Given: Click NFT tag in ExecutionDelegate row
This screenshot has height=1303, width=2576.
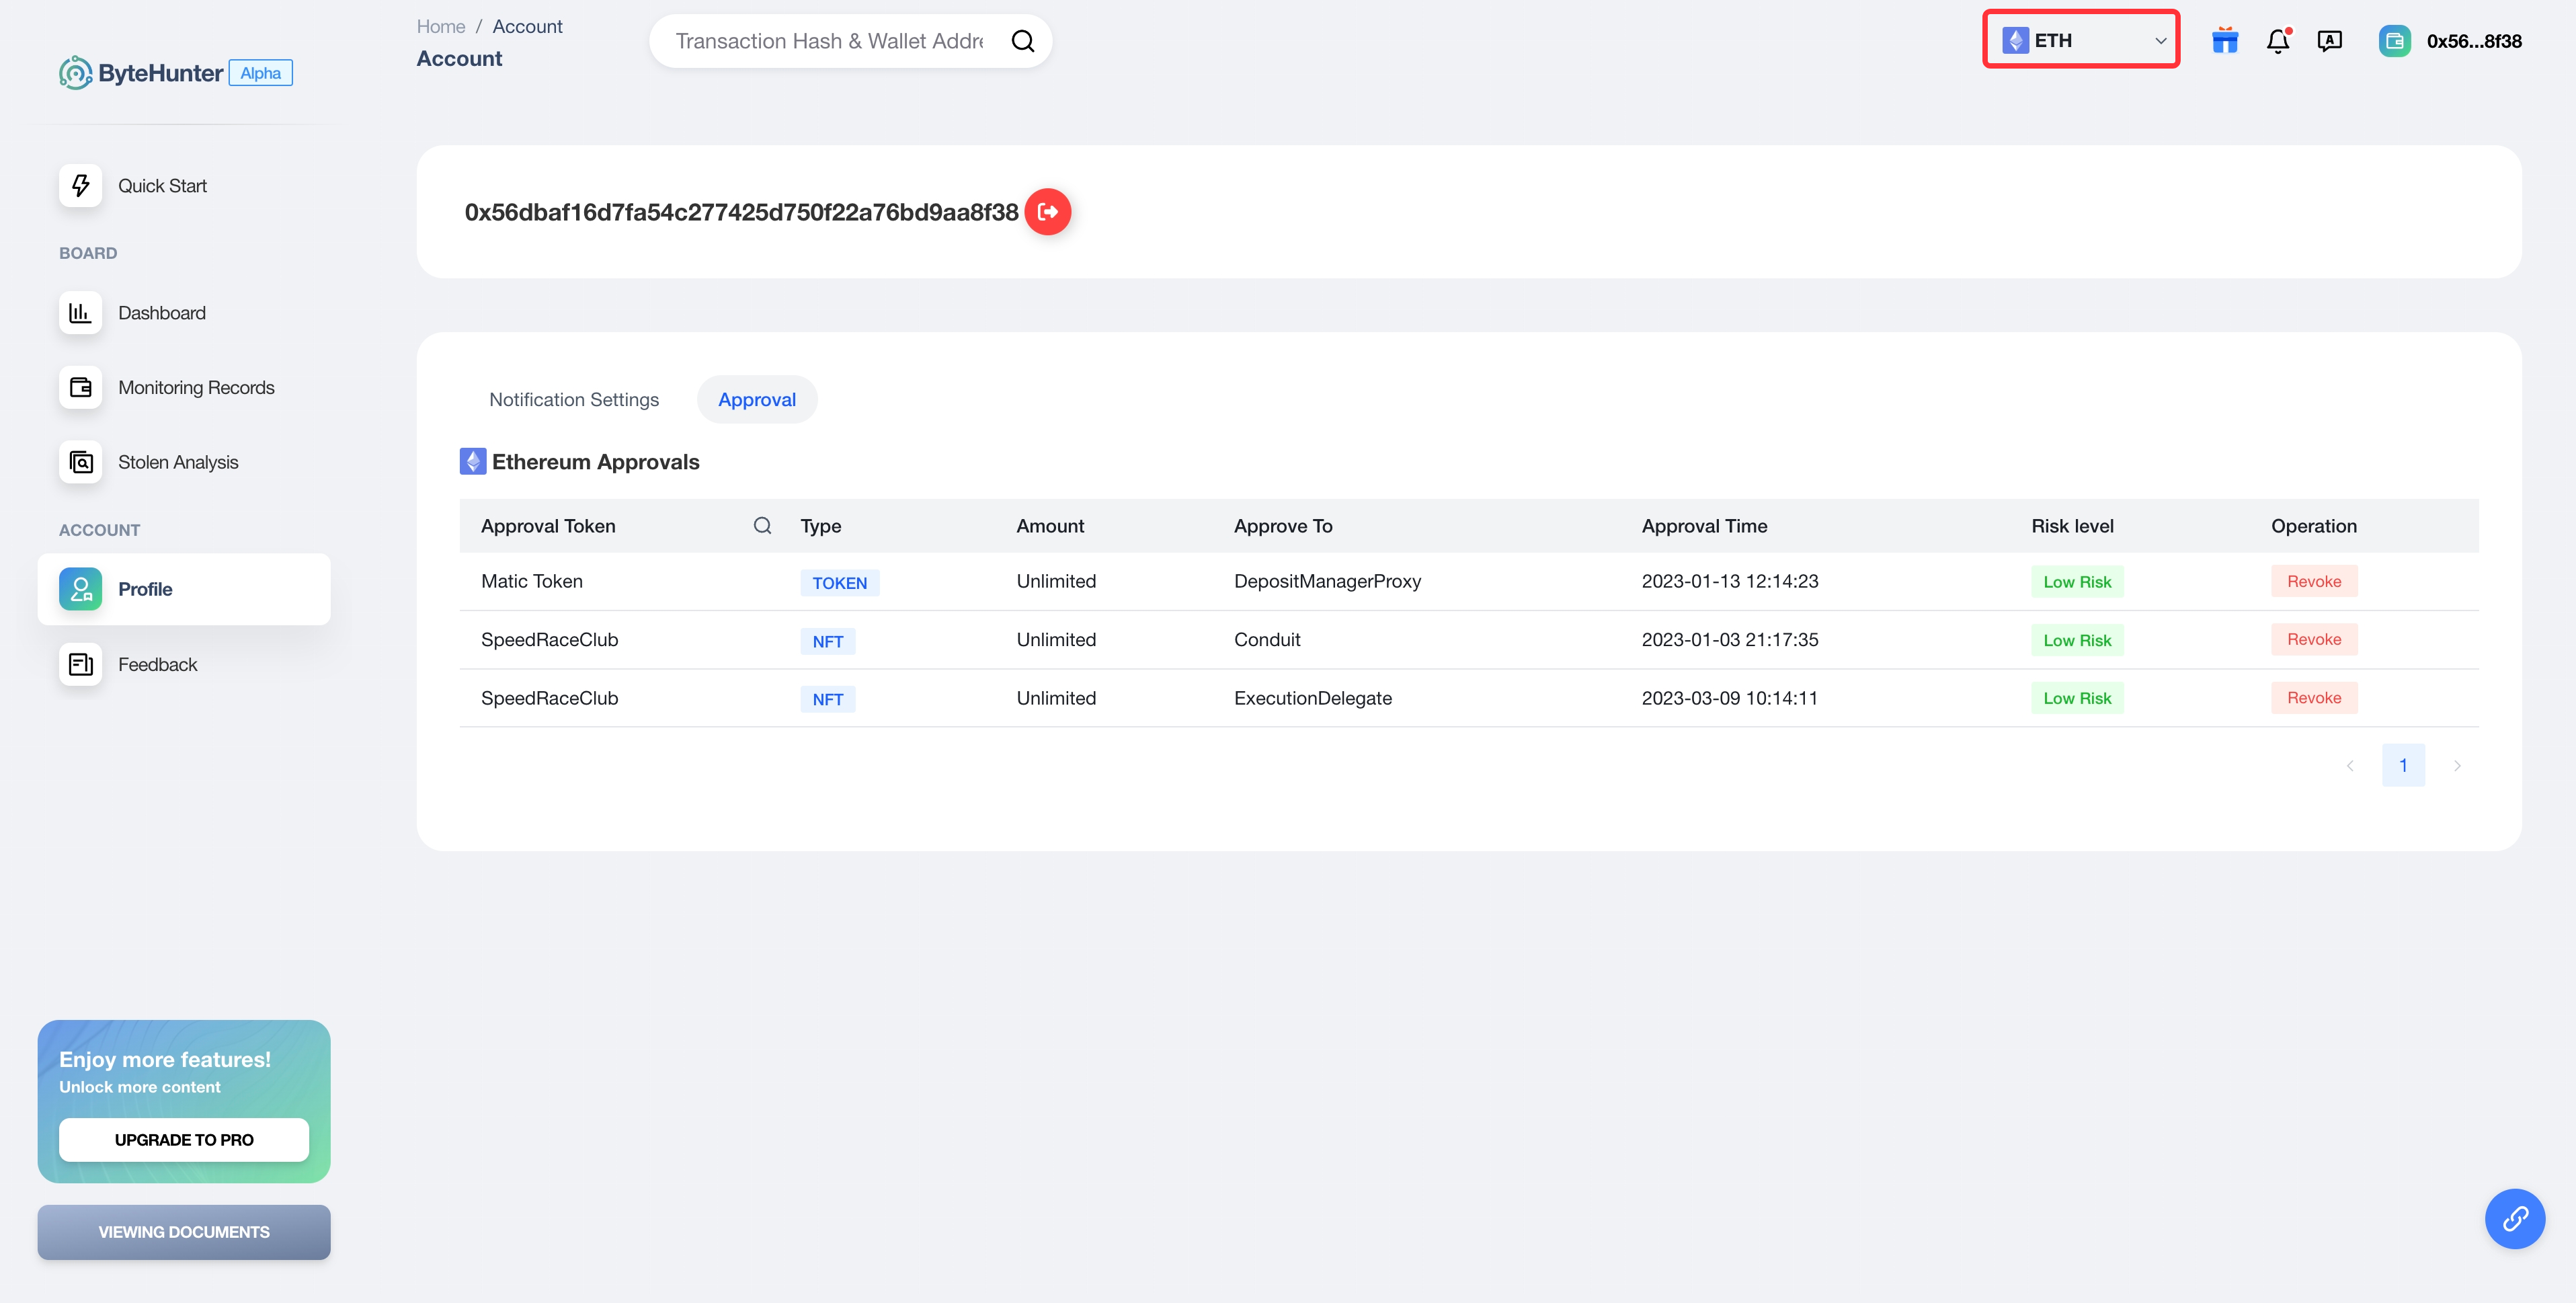Looking at the screenshot, I should (828, 699).
